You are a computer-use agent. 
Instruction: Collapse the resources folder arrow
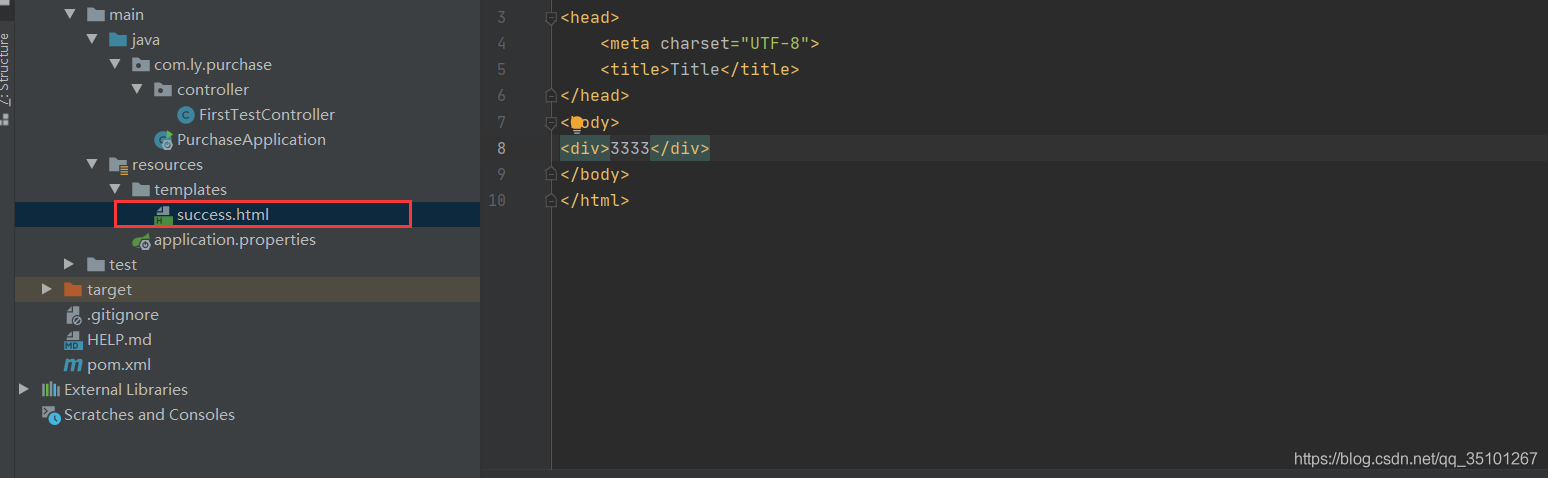click(x=91, y=165)
